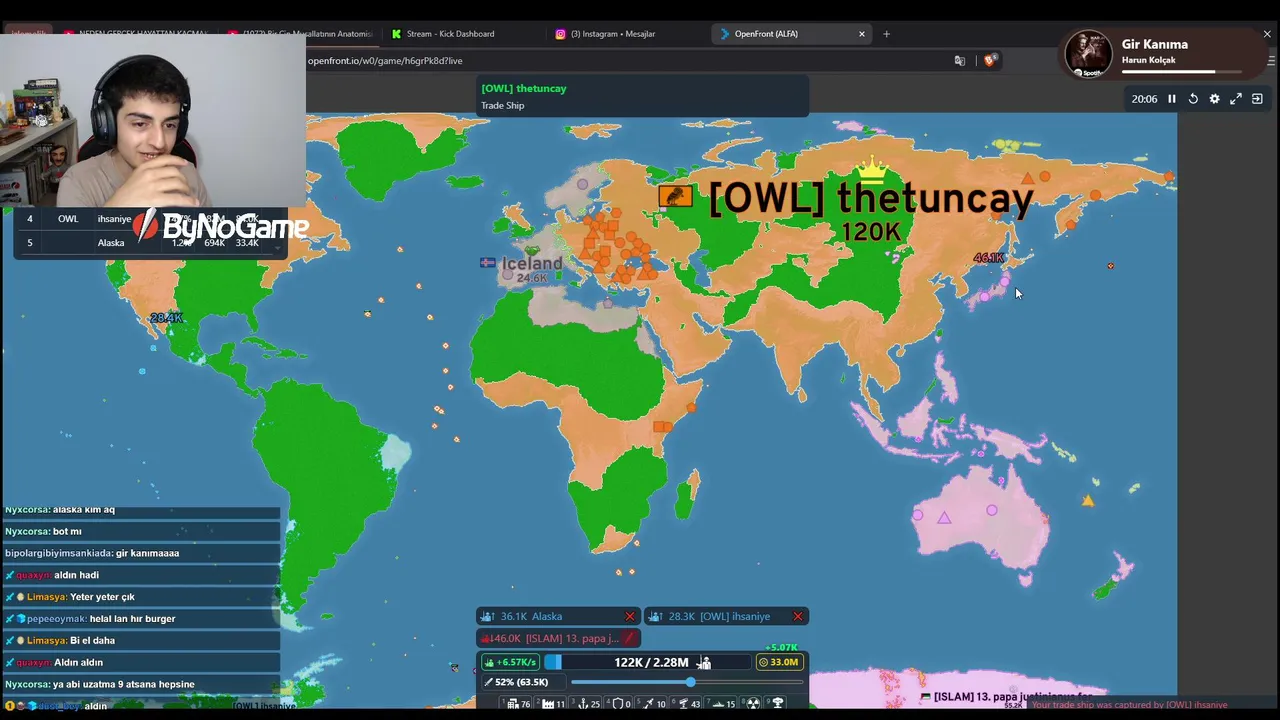Select the Missile Silo icon (10)
Image resolution: width=1280 pixels, height=720 pixels.
pyautogui.click(x=649, y=704)
